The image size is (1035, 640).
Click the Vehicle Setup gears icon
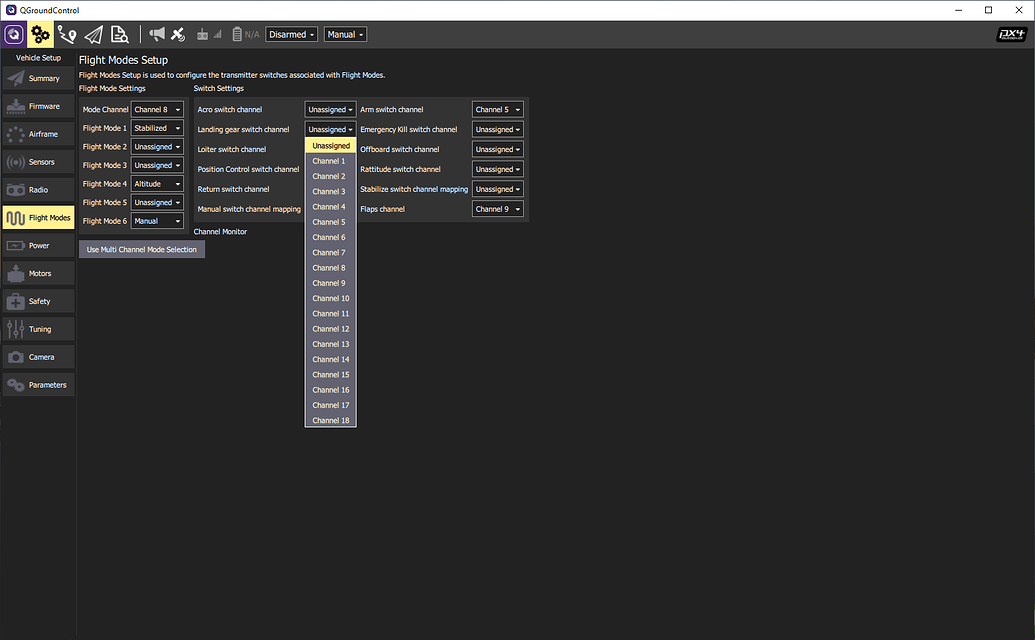[x=40, y=35]
